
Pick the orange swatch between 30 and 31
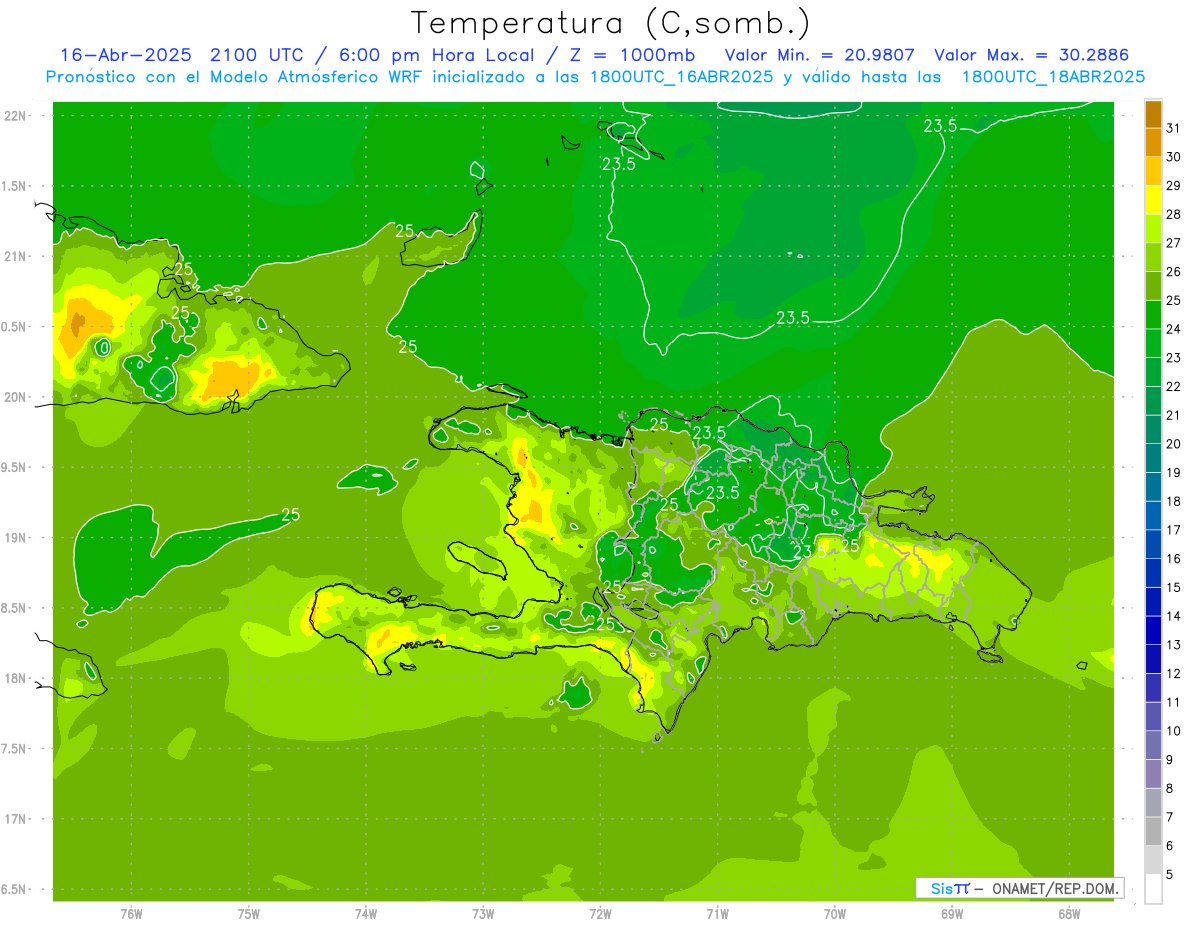tap(1153, 143)
